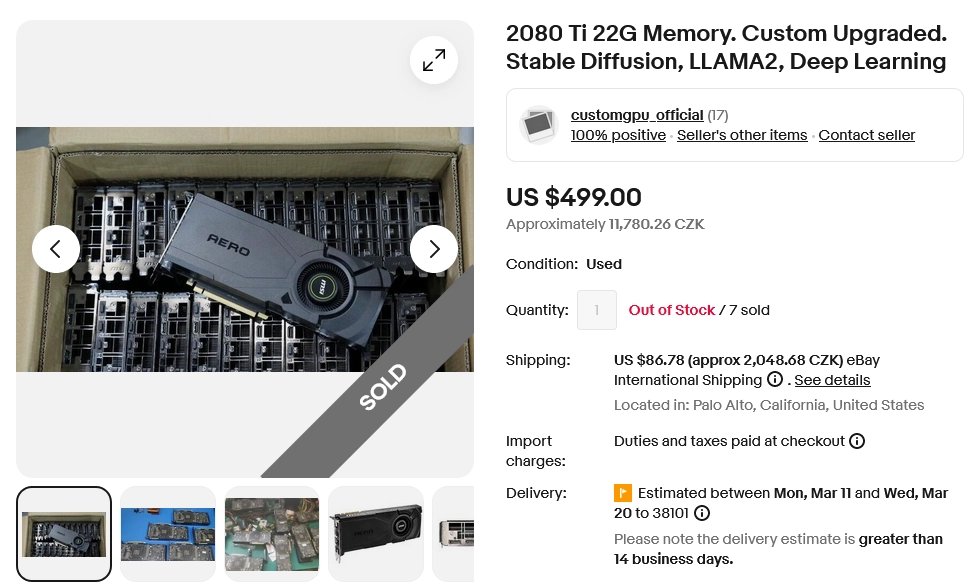Viewport: 972px width, 584px height.
Task: Open the image fullscreen expand icon
Action: [433, 60]
